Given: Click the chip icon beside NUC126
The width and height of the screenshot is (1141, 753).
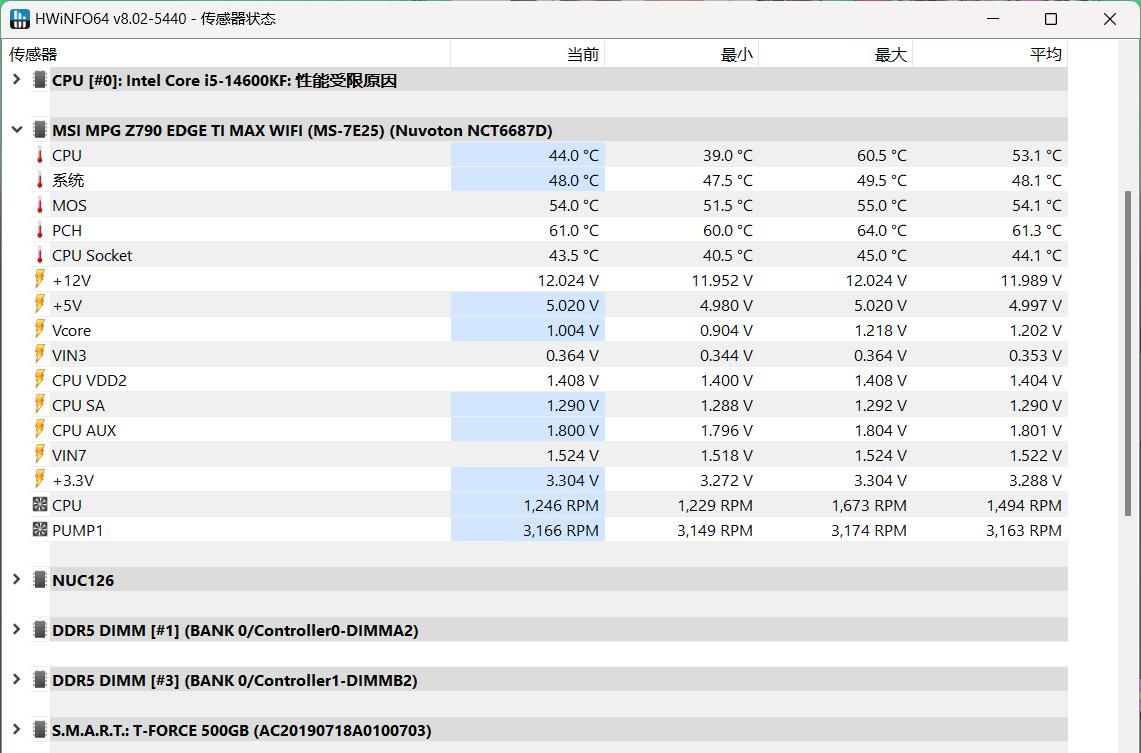Looking at the screenshot, I should (x=40, y=580).
